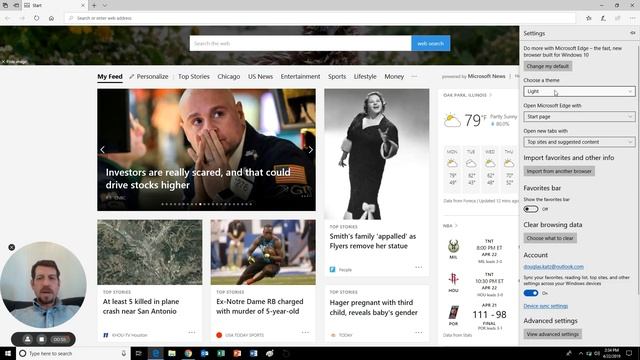
Task: Click the more categories ellipsis in feed navigation
Action: point(414,76)
